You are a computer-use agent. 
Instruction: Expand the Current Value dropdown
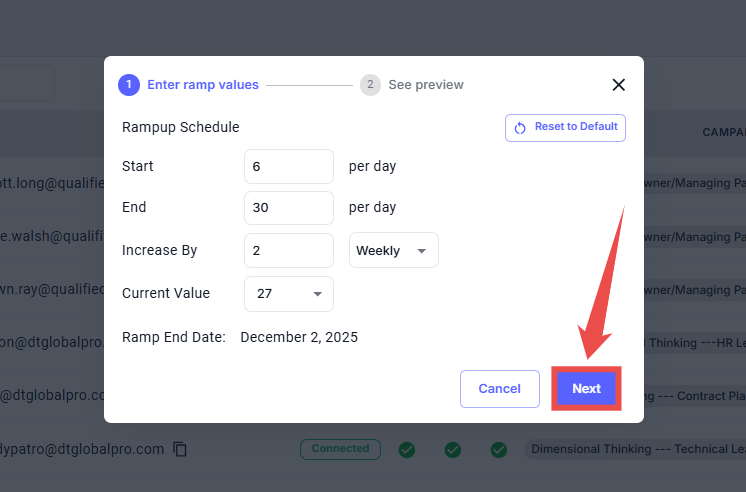pos(288,293)
